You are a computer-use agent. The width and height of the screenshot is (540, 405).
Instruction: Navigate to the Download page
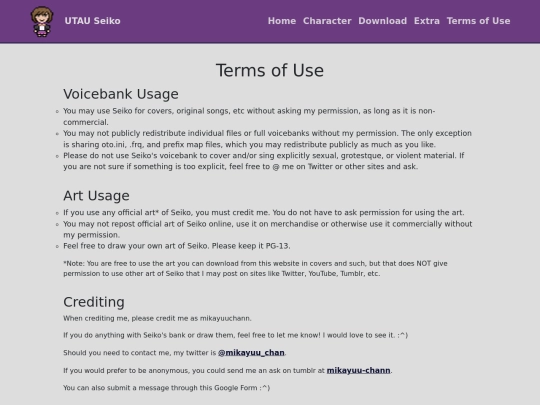[383, 21]
